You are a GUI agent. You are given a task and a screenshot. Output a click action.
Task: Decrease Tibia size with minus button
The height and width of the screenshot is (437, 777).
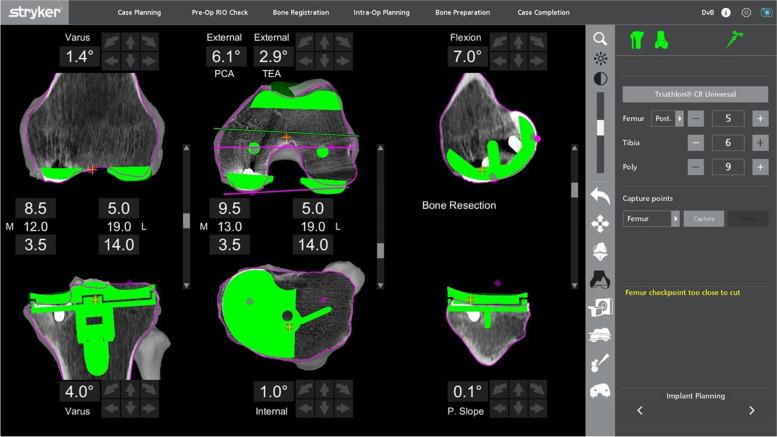695,143
